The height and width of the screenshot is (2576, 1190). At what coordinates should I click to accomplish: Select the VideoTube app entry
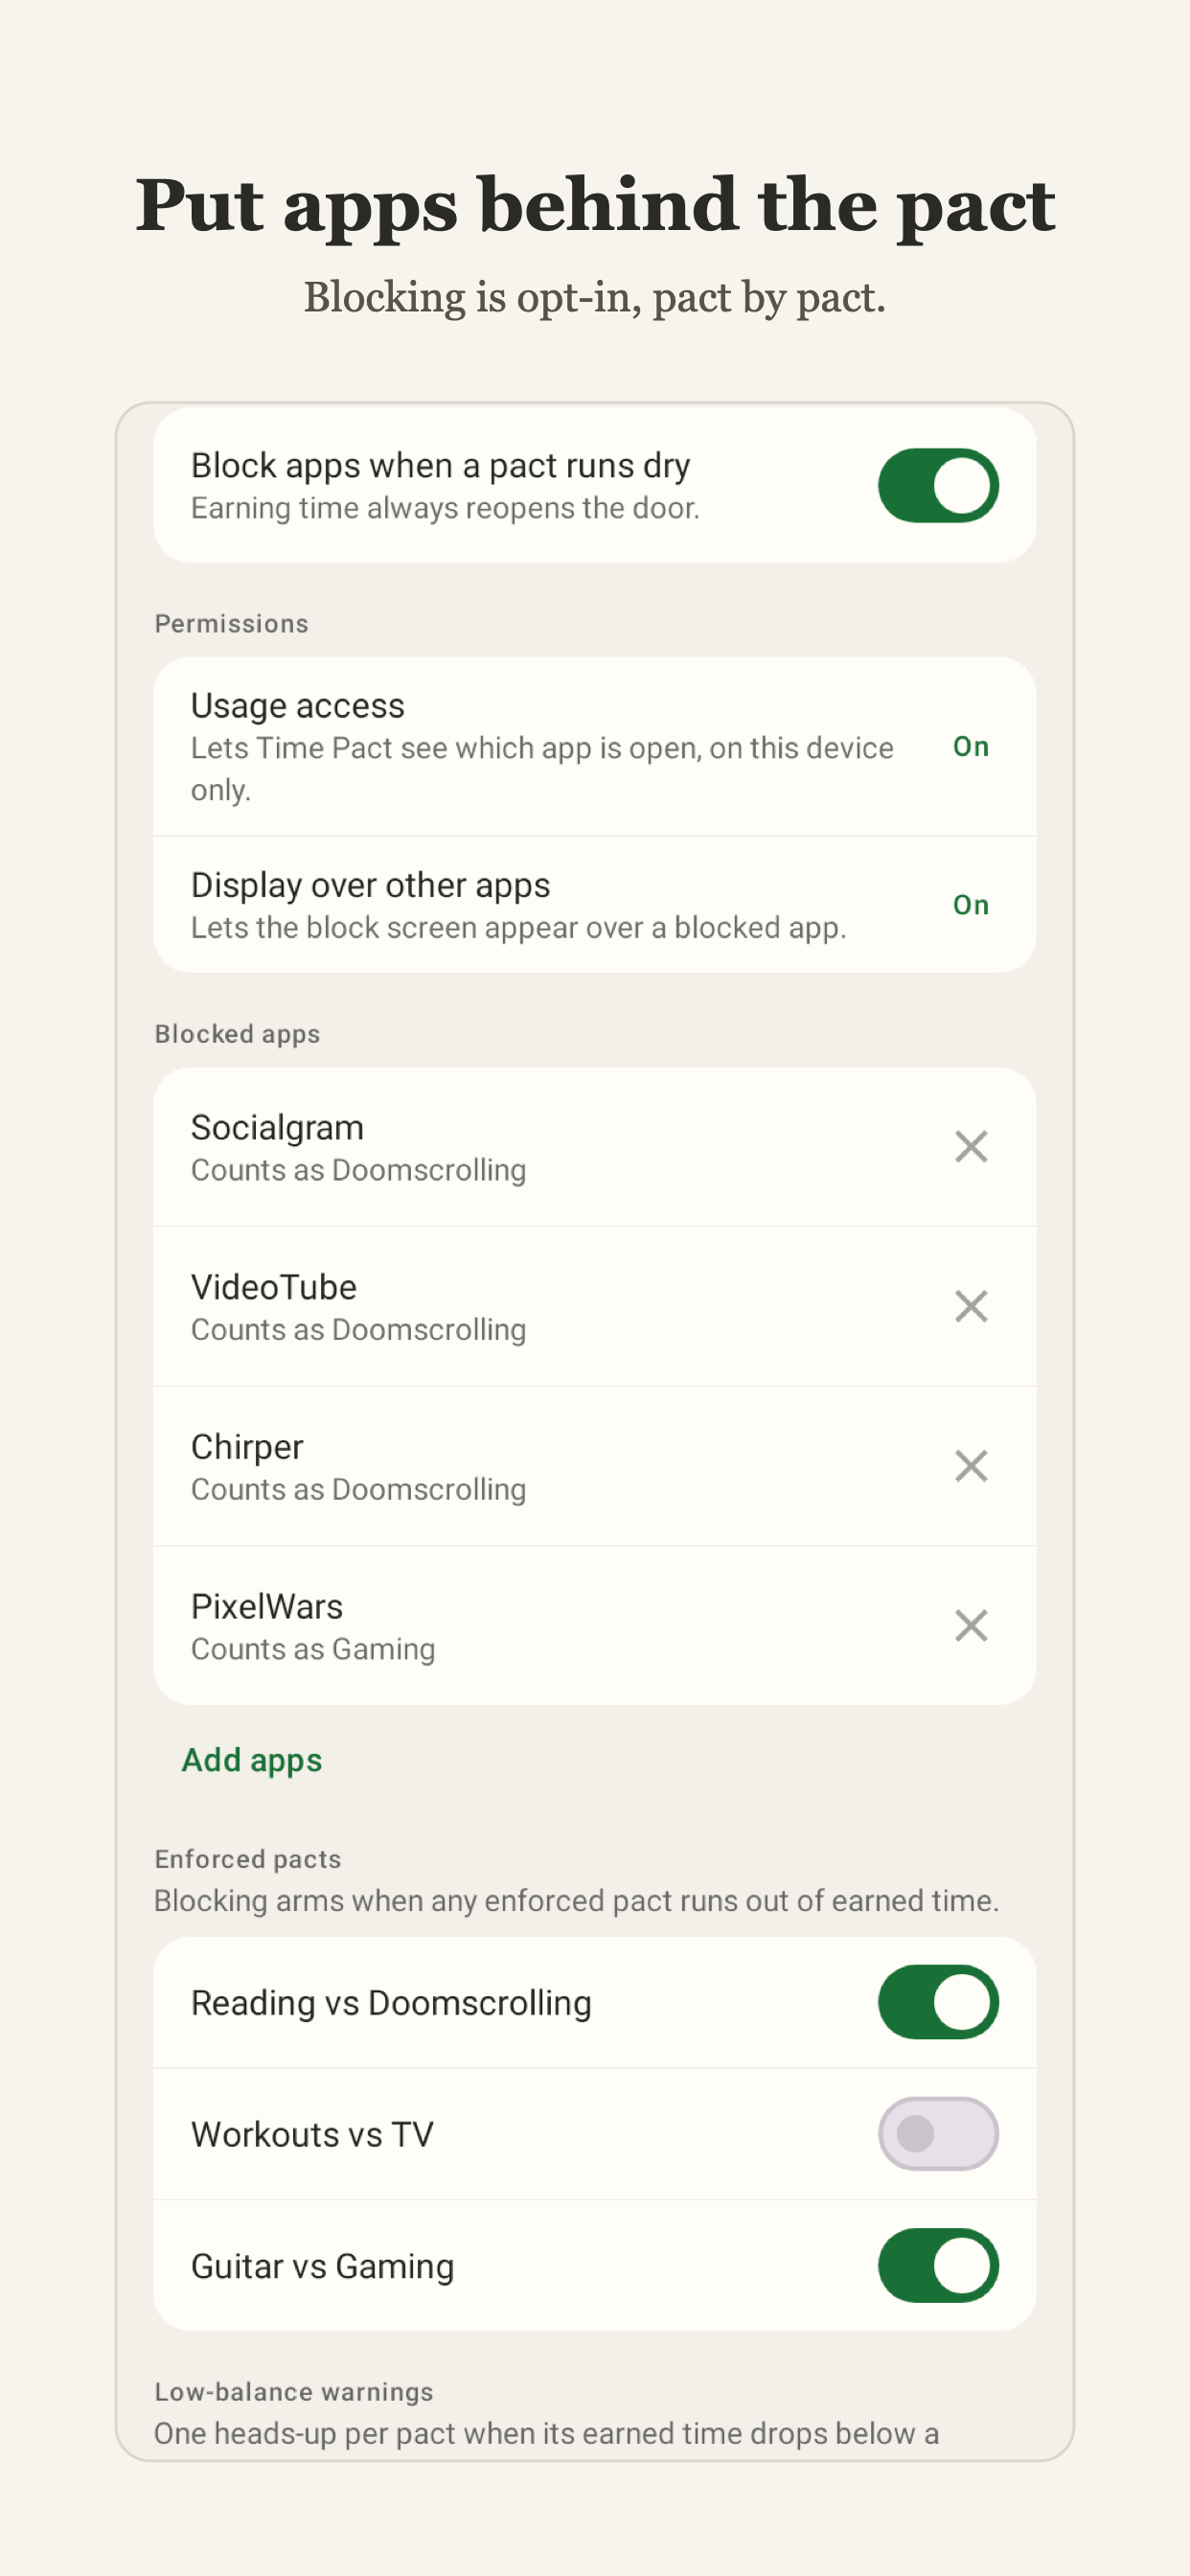point(594,1306)
